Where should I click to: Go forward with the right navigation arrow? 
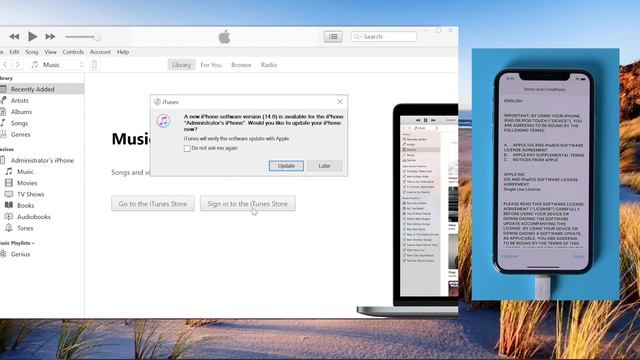pyautogui.click(x=18, y=64)
